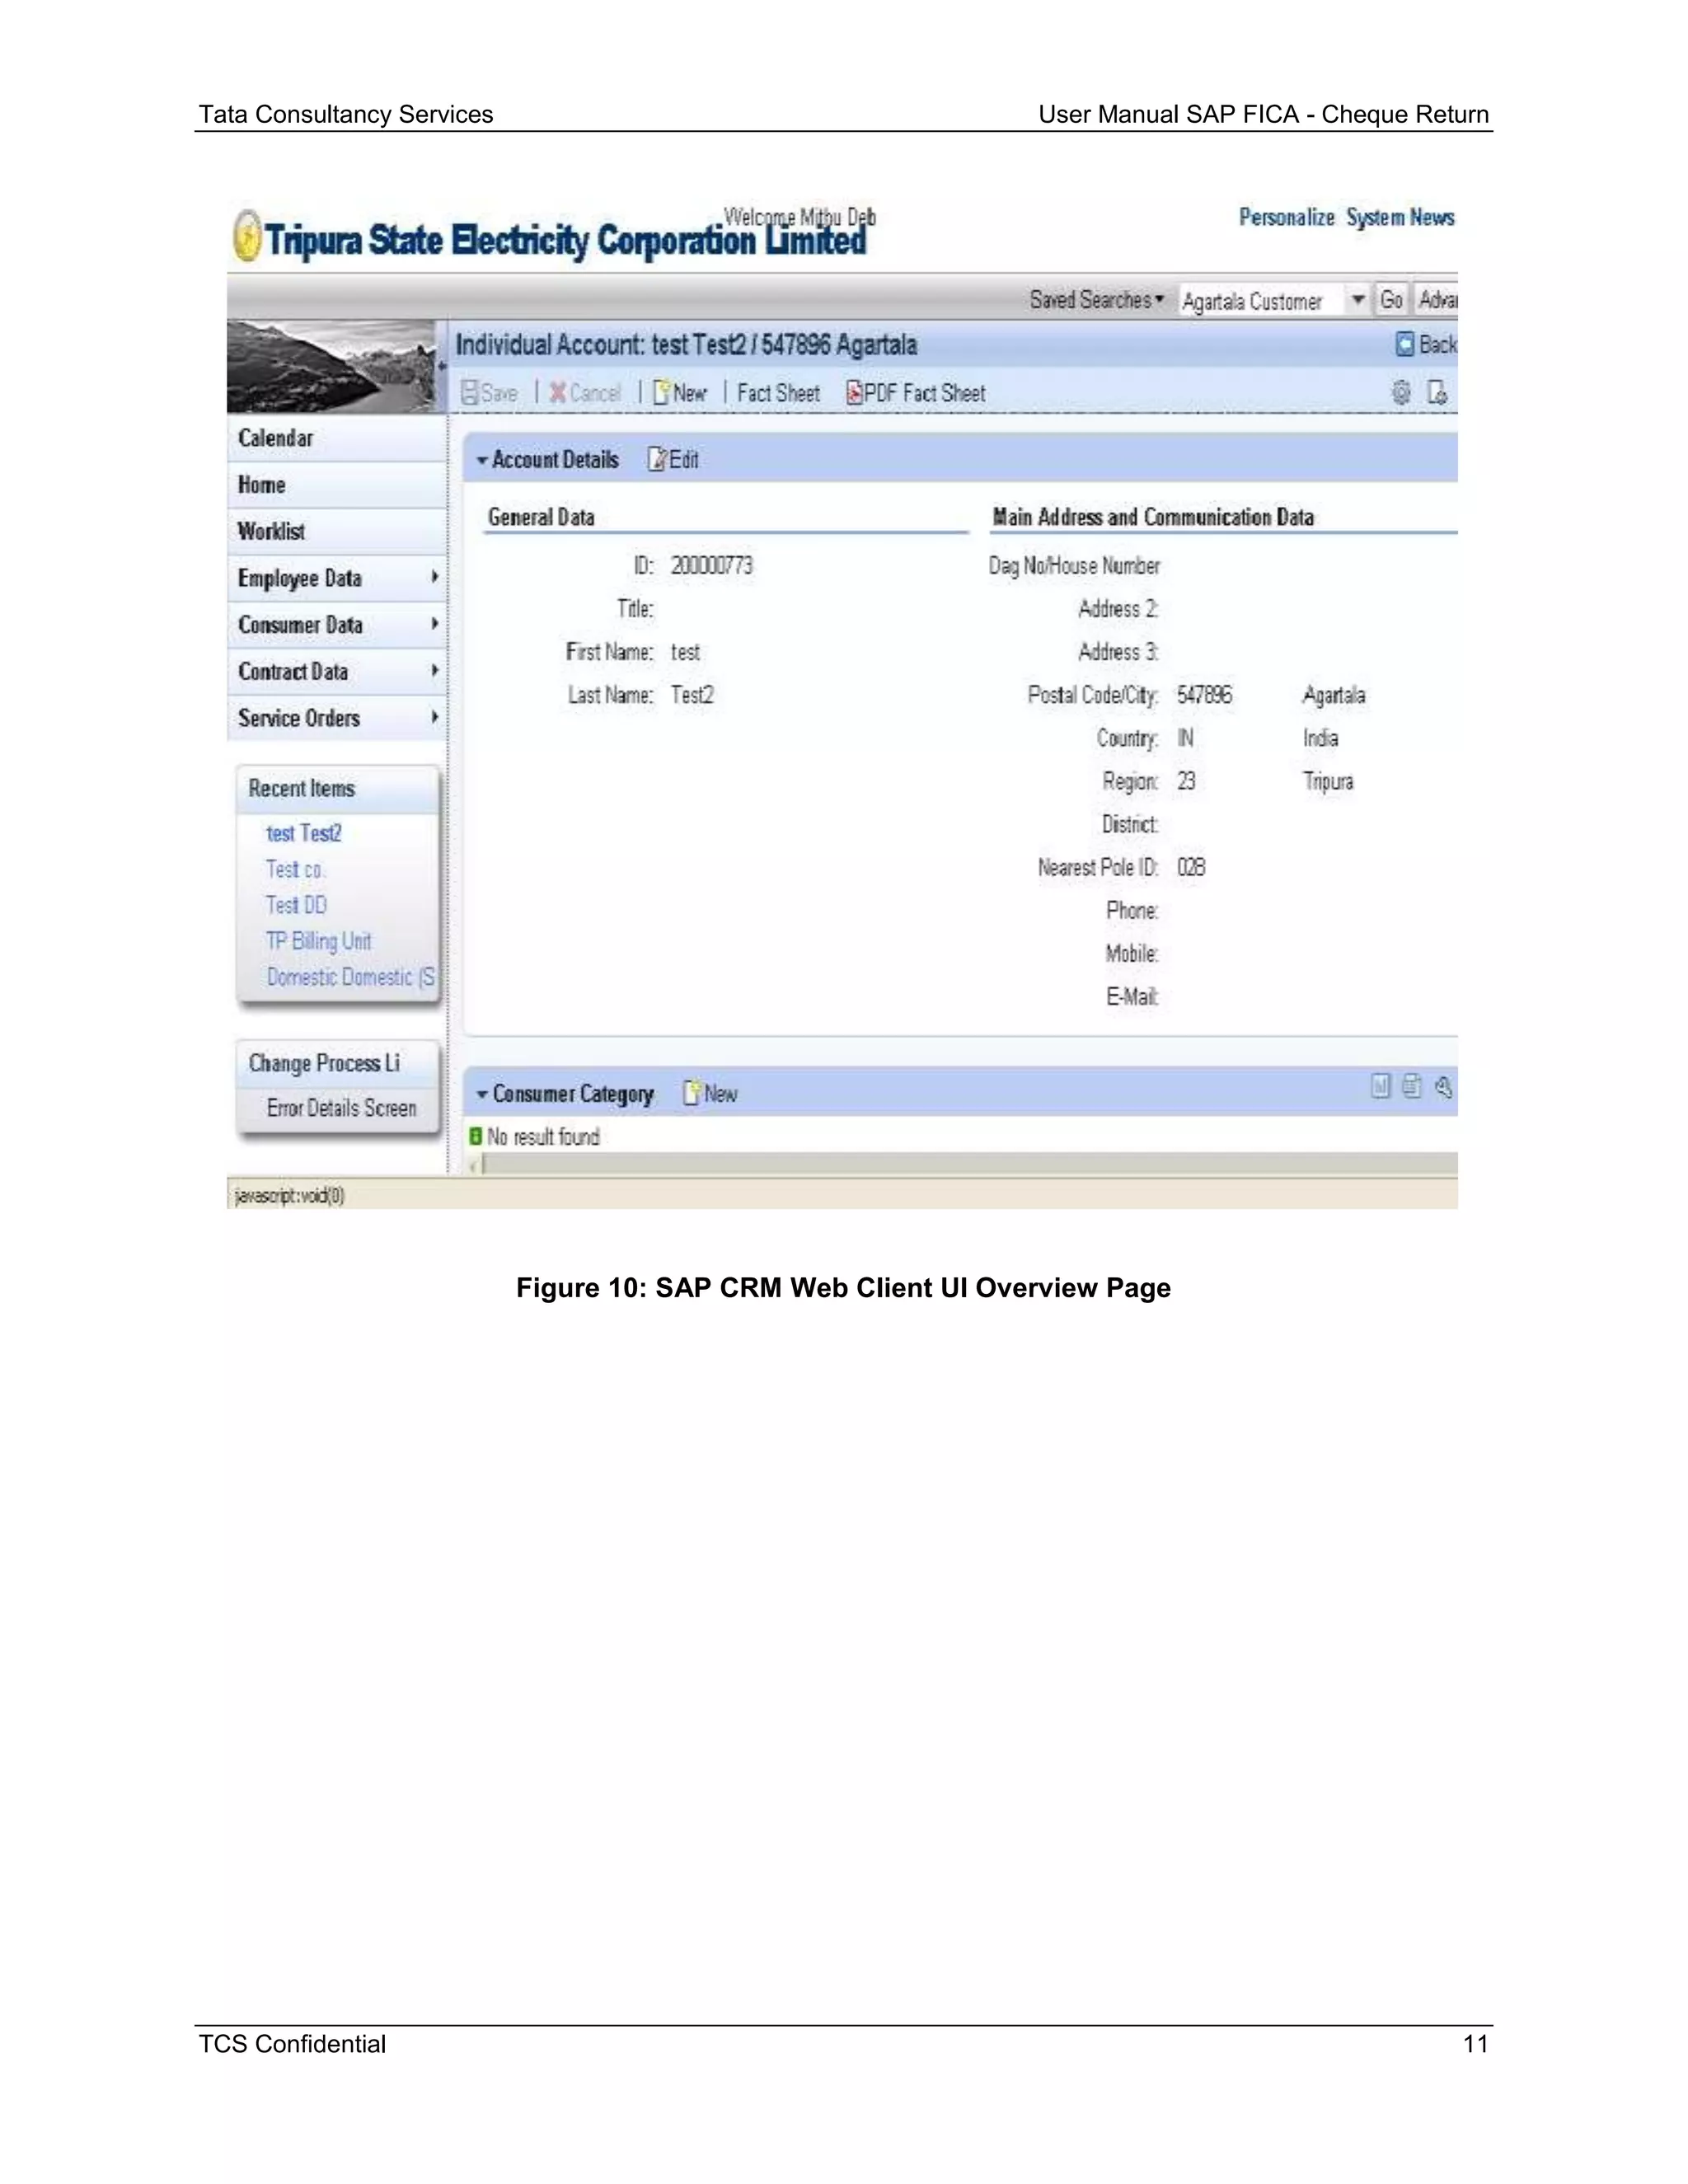
Task: Click the Back arrow icon in account header
Action: point(1405,344)
